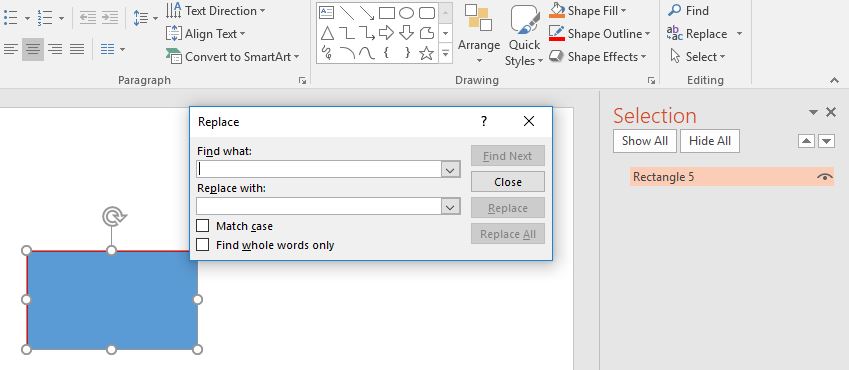The image size is (849, 370).
Task: Collapse the ribbon
Action: 834,81
